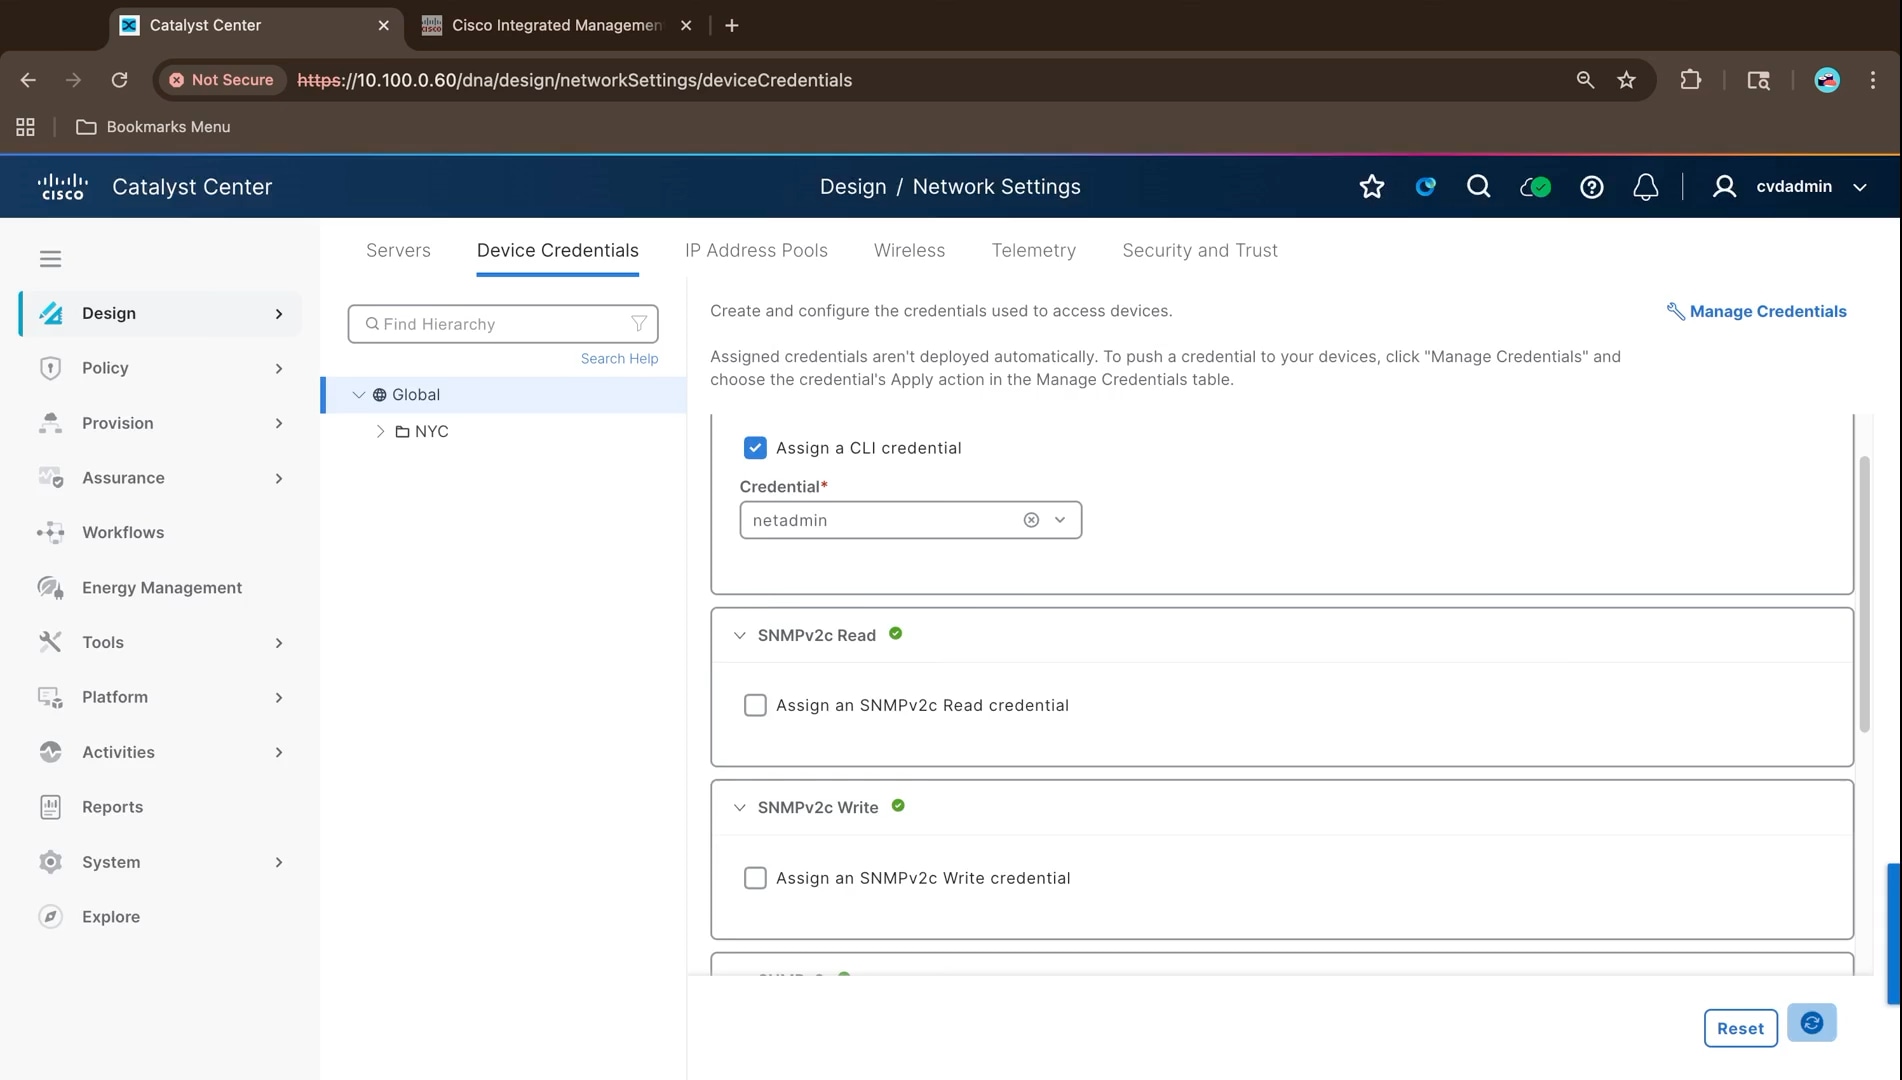The width and height of the screenshot is (1902, 1080).
Task: Check Assign an SNMPv2c Read credential
Action: coord(755,705)
